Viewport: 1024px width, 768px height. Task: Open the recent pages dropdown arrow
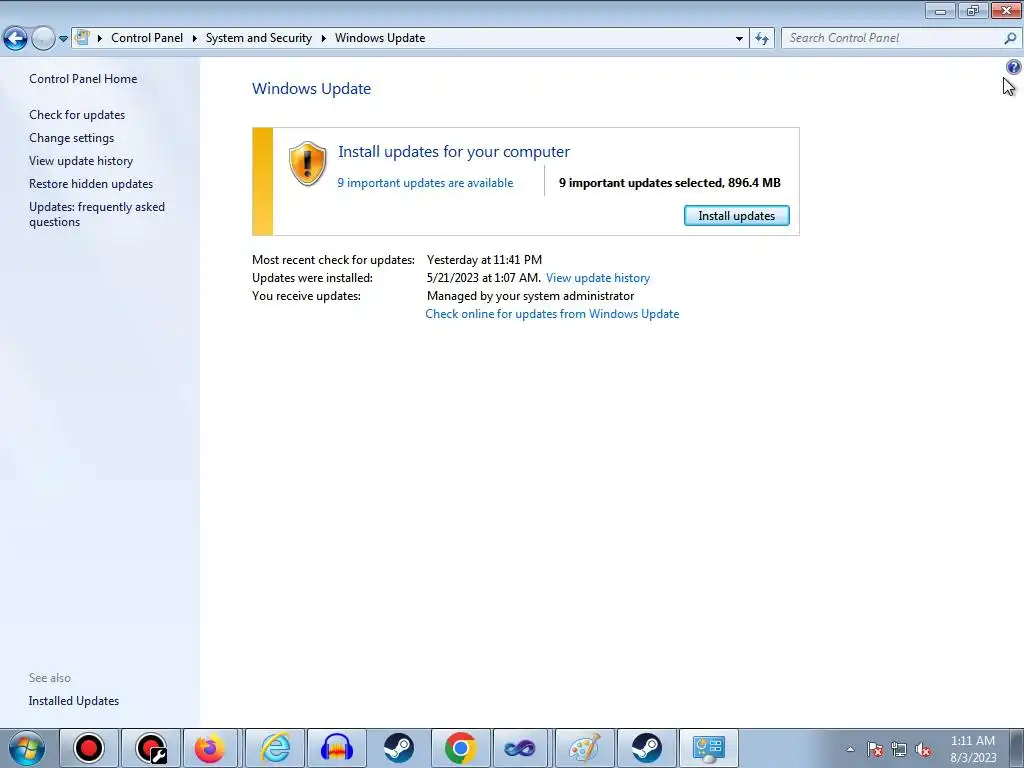click(63, 39)
